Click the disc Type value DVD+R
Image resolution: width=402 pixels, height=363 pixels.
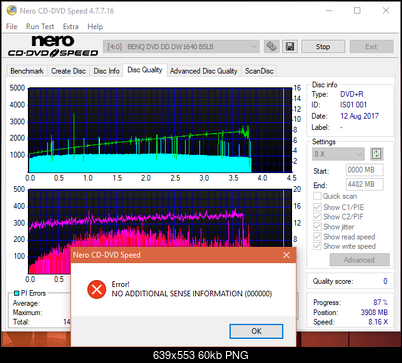click(x=352, y=94)
